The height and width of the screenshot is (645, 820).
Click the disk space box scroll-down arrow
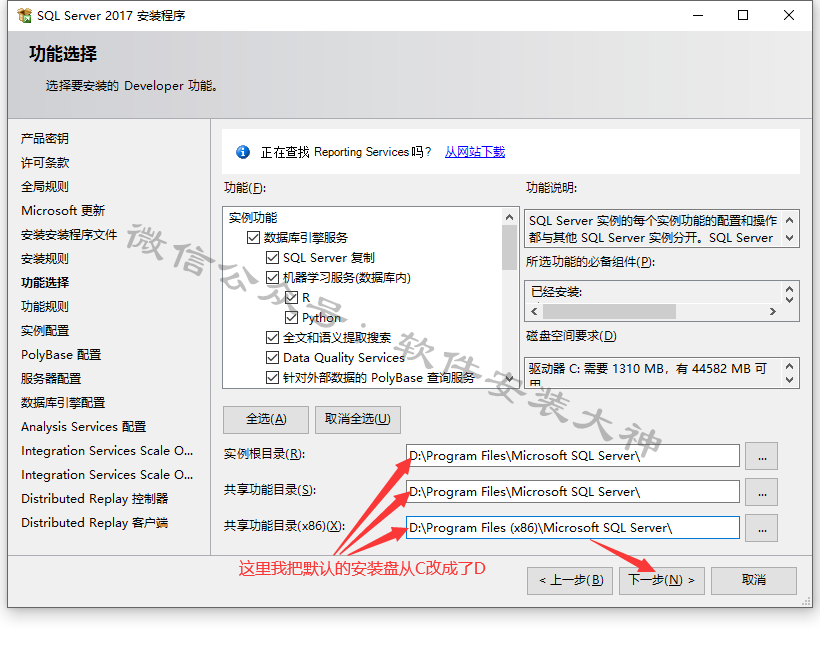pyautogui.click(x=790, y=380)
